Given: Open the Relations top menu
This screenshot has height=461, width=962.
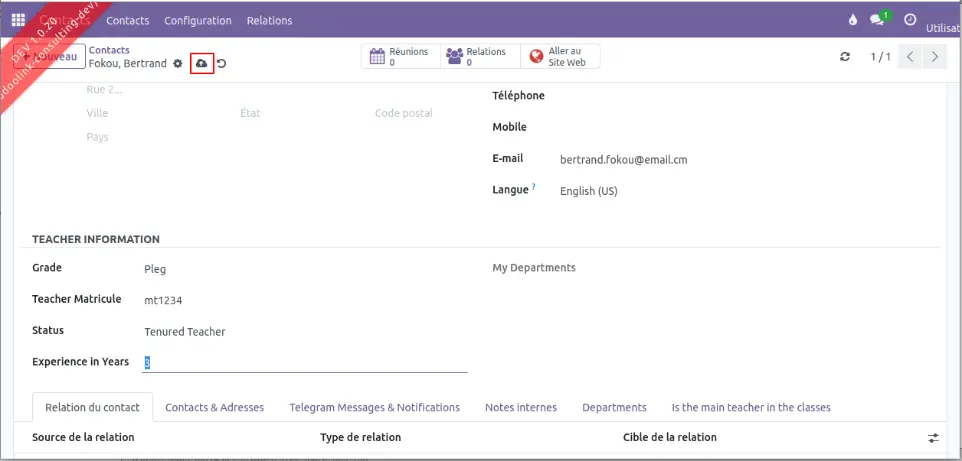Looking at the screenshot, I should [x=269, y=20].
